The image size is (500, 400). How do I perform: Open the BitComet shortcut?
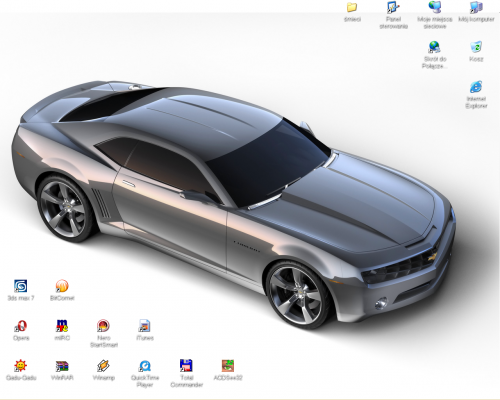62,286
